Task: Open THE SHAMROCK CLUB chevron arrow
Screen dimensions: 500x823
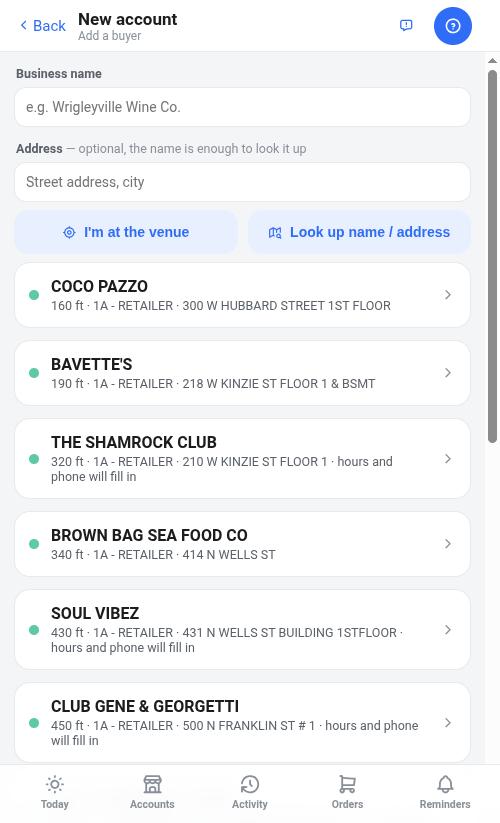Action: click(448, 459)
